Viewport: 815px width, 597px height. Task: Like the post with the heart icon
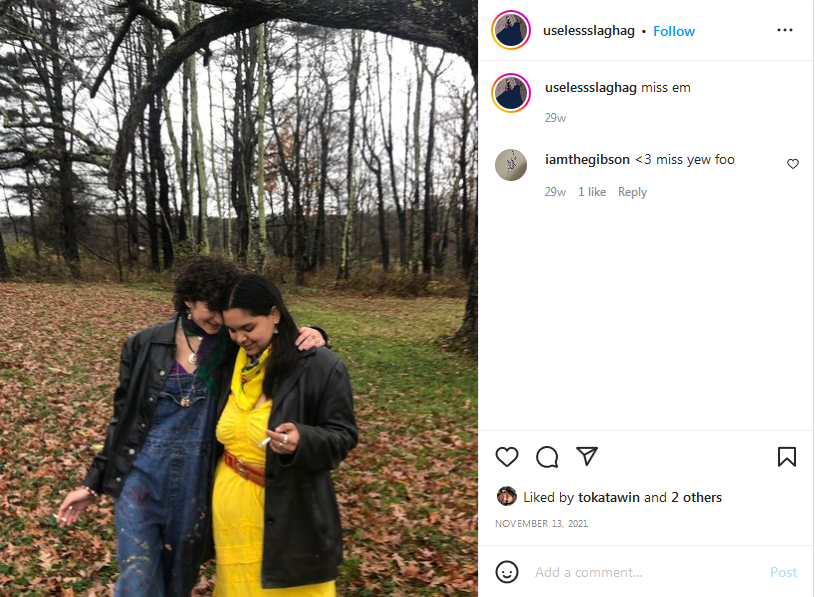pyautogui.click(x=506, y=457)
